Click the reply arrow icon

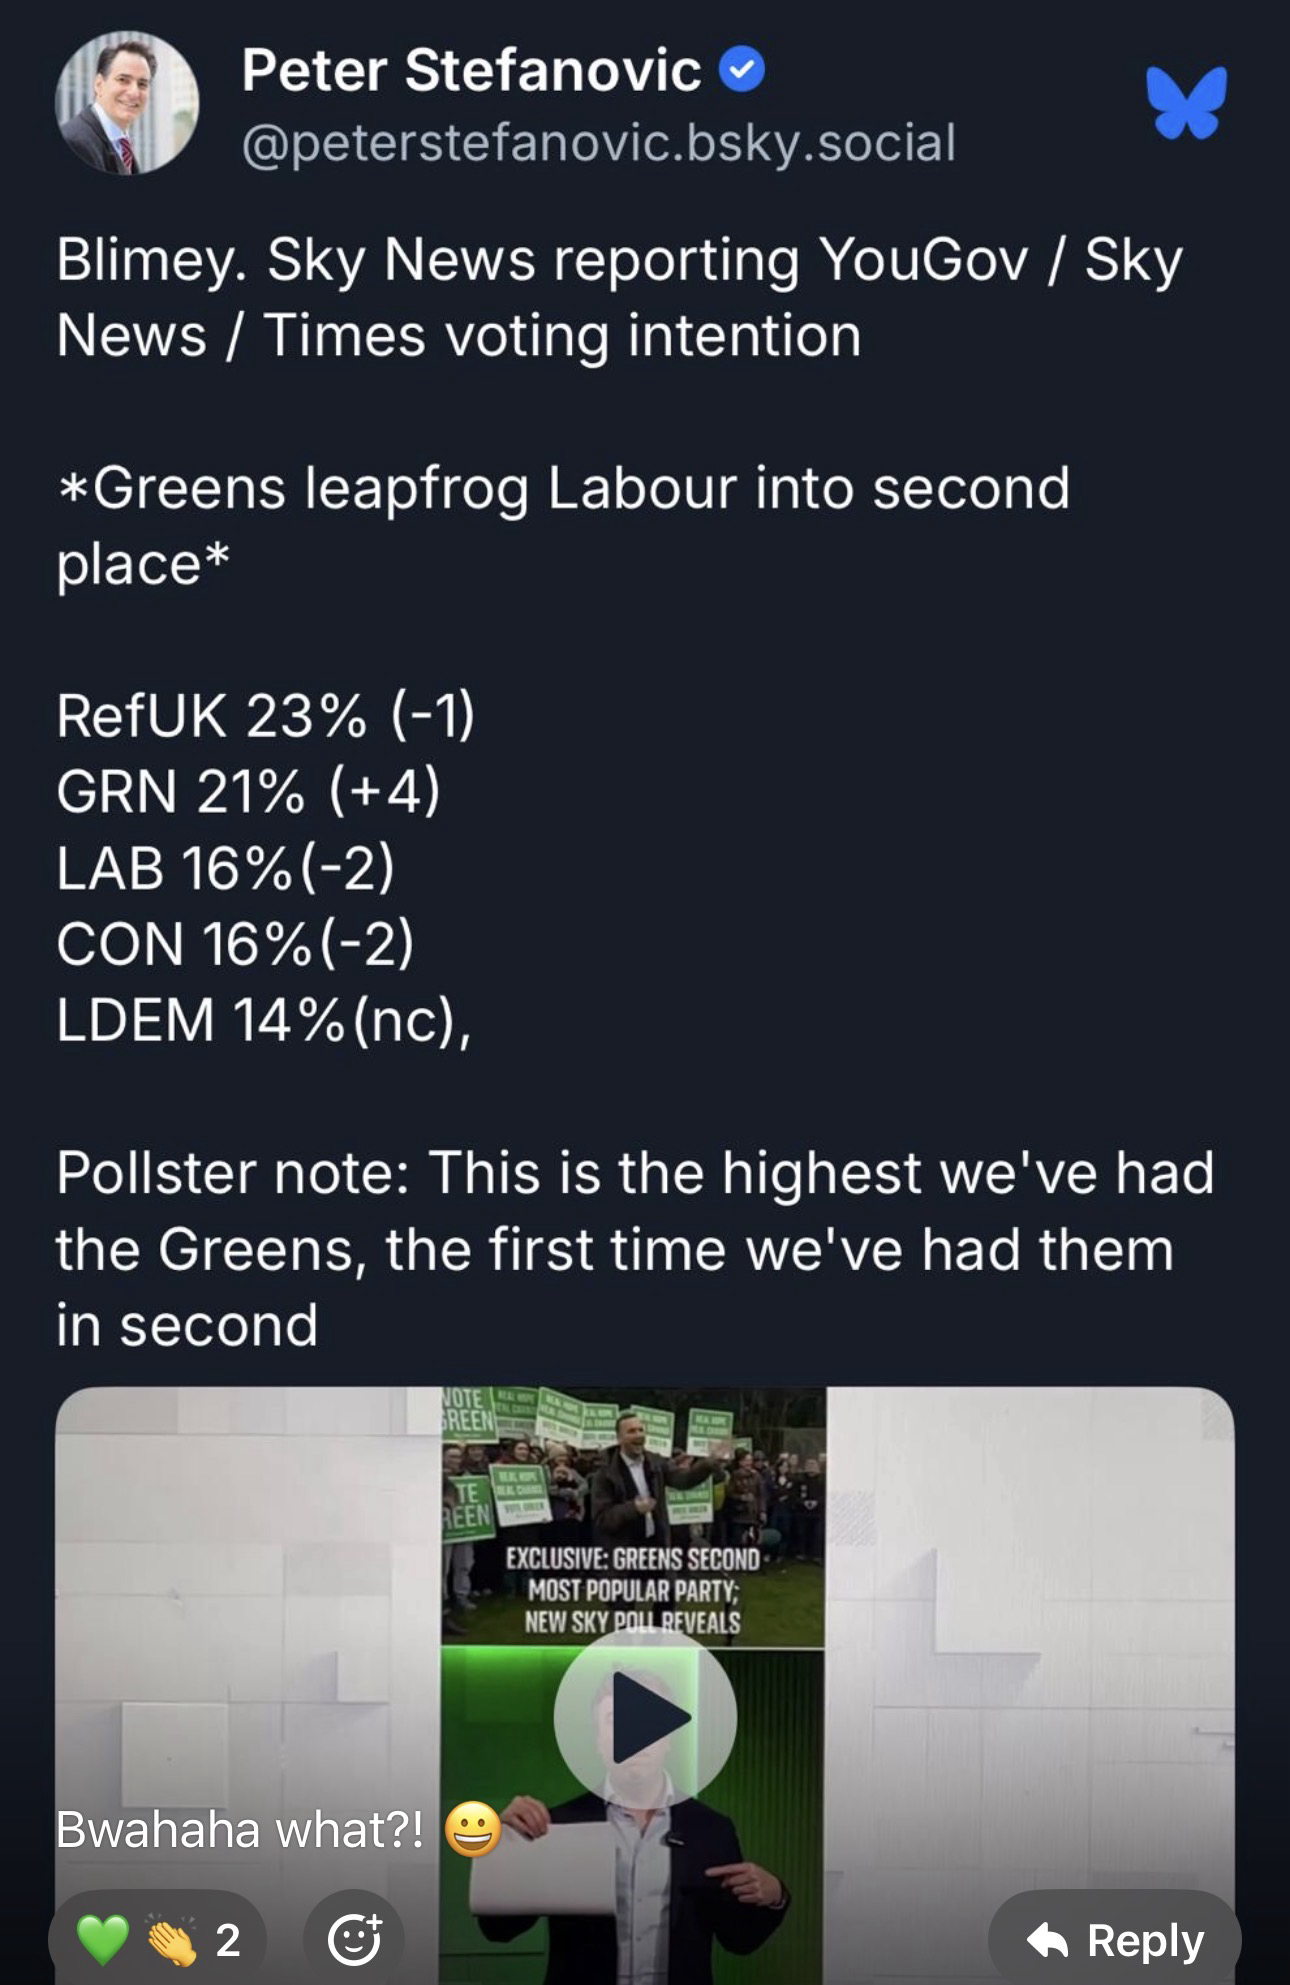pos(1048,1940)
